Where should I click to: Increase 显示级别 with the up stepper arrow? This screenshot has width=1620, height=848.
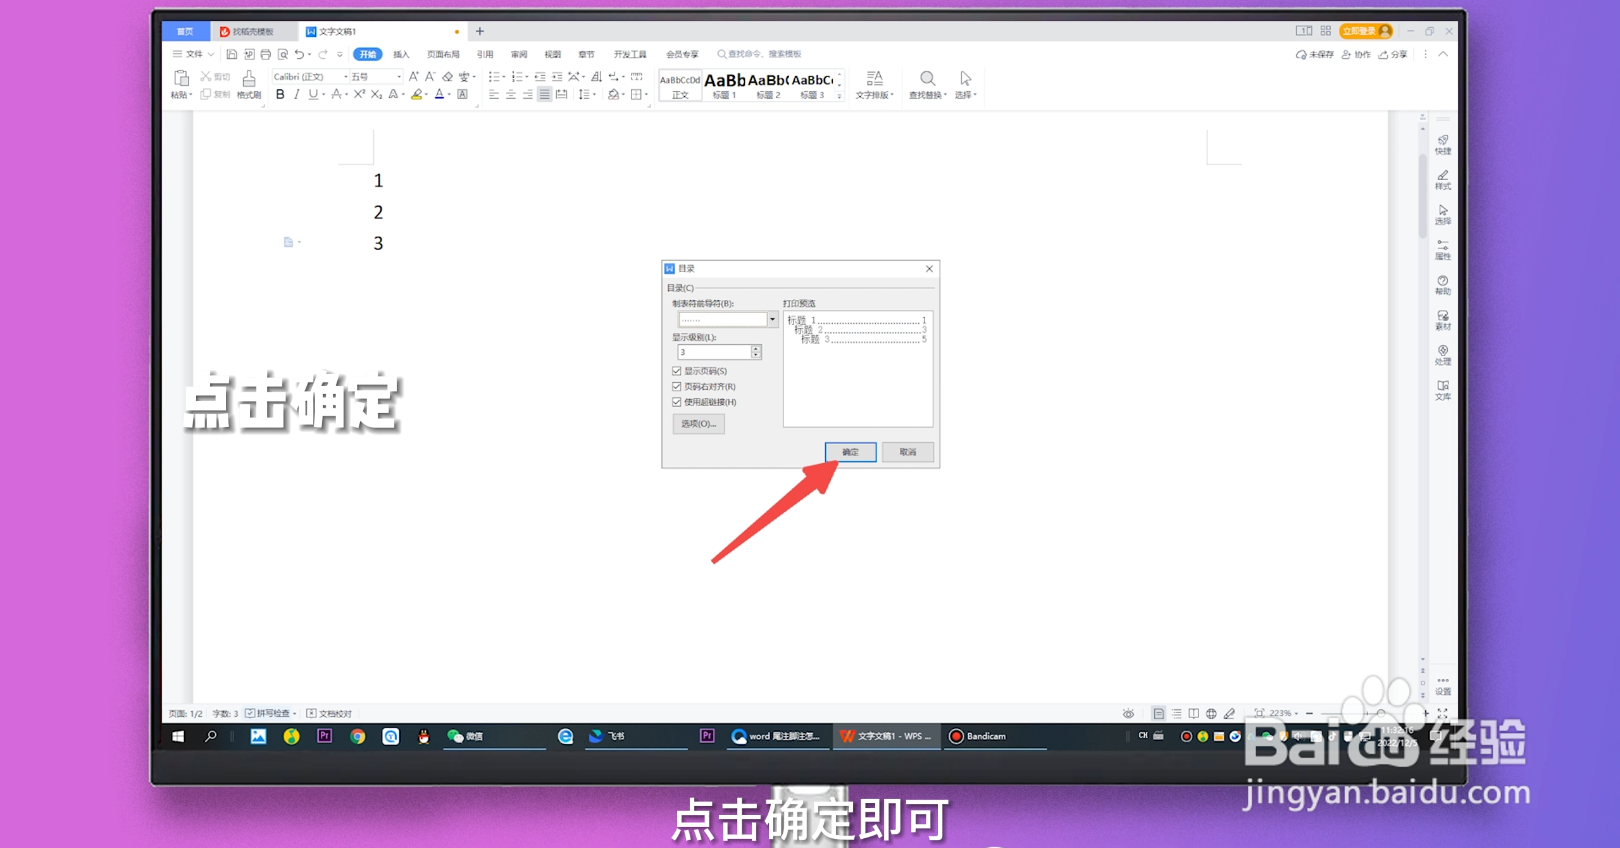tap(756, 349)
